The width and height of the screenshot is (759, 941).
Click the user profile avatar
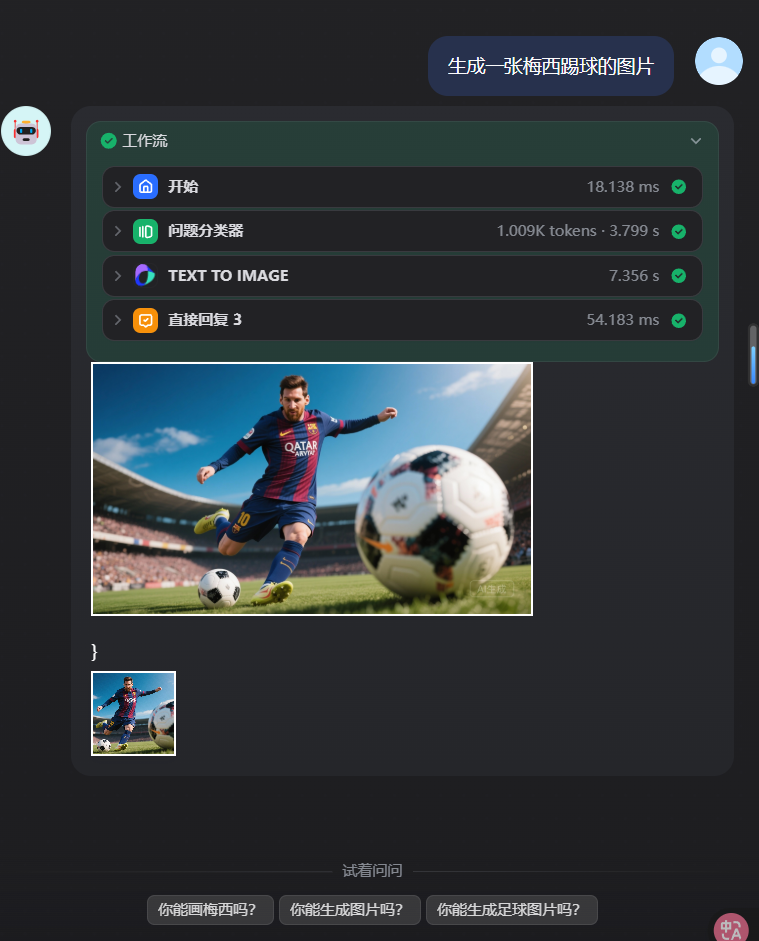[x=718, y=62]
